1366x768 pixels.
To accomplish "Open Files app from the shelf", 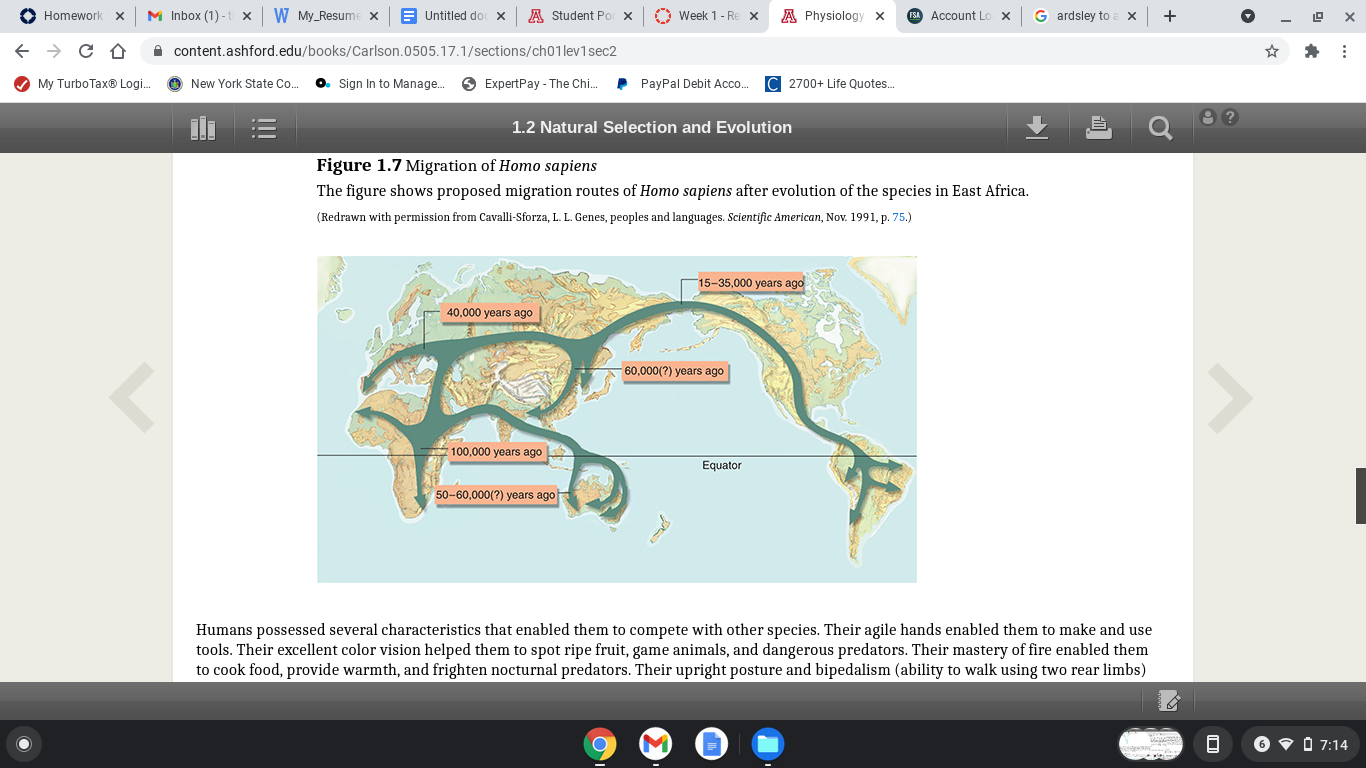I will click(x=768, y=744).
